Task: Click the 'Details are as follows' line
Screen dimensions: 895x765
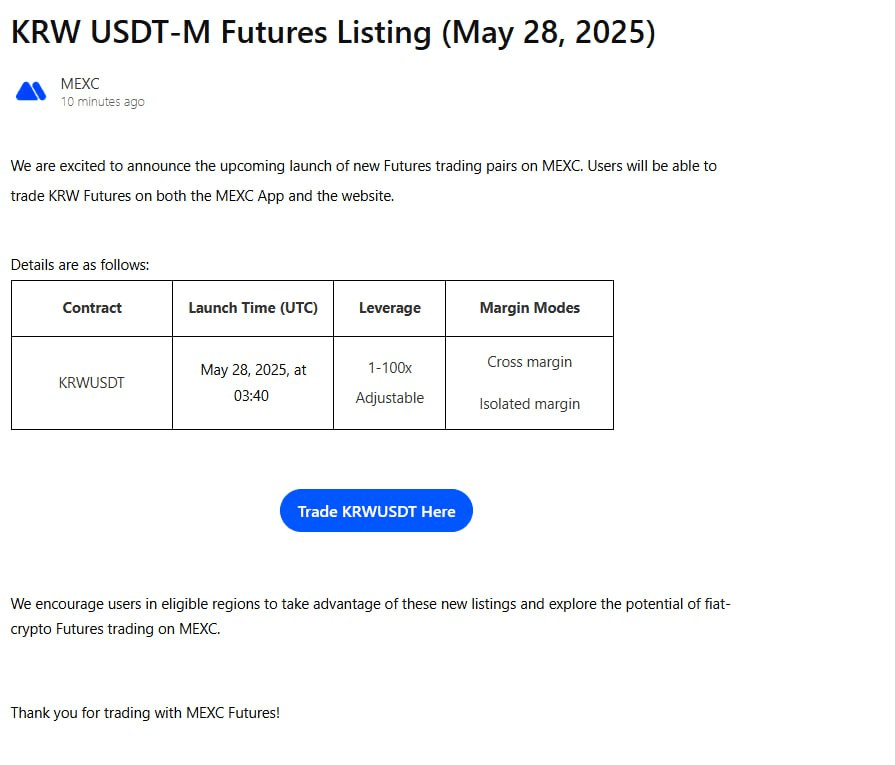Action: pyautogui.click(x=80, y=265)
